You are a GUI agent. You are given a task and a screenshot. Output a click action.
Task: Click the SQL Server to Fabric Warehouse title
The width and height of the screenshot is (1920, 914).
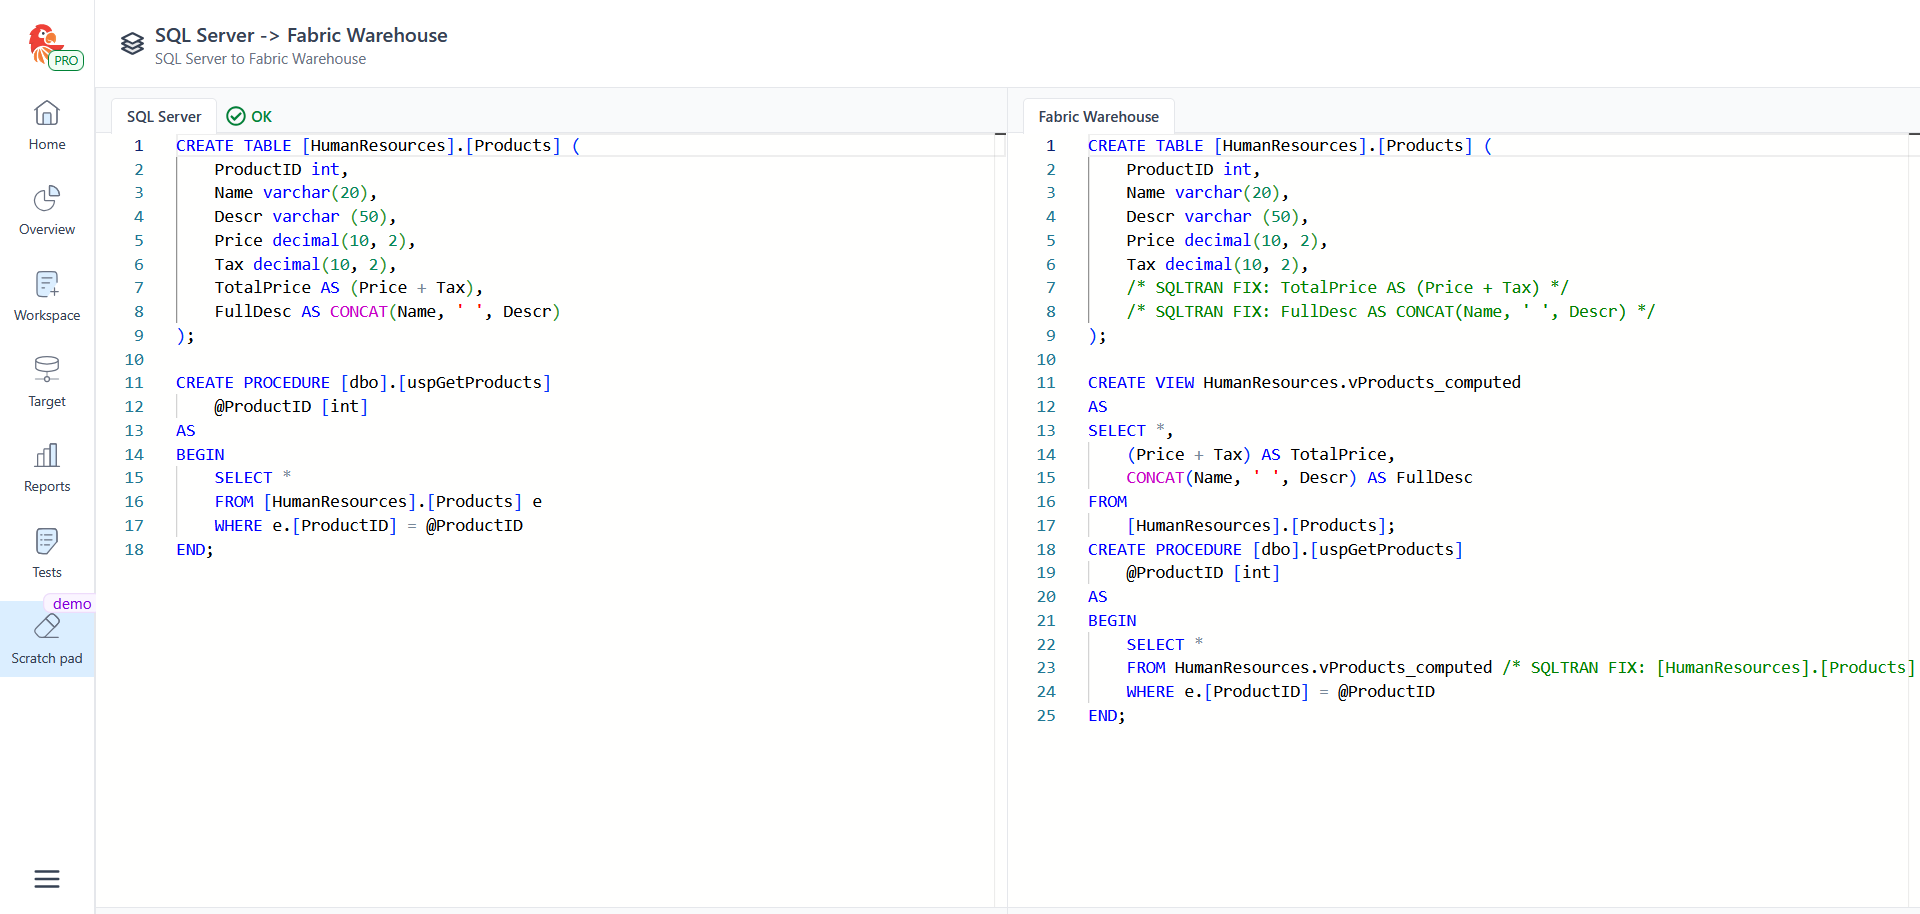tap(301, 36)
